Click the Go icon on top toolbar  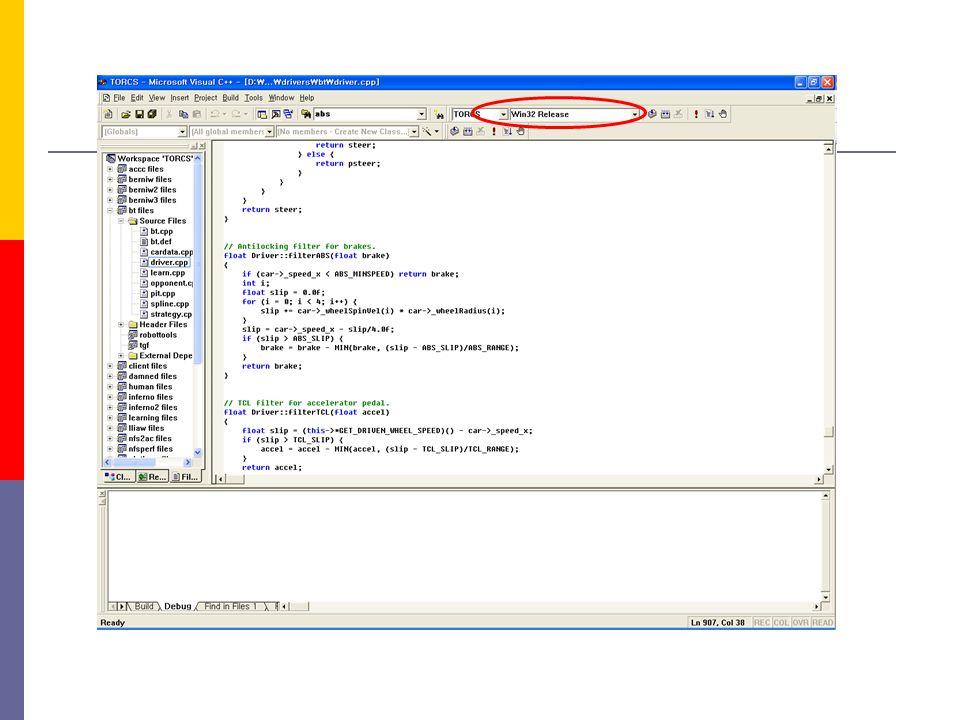click(710, 114)
